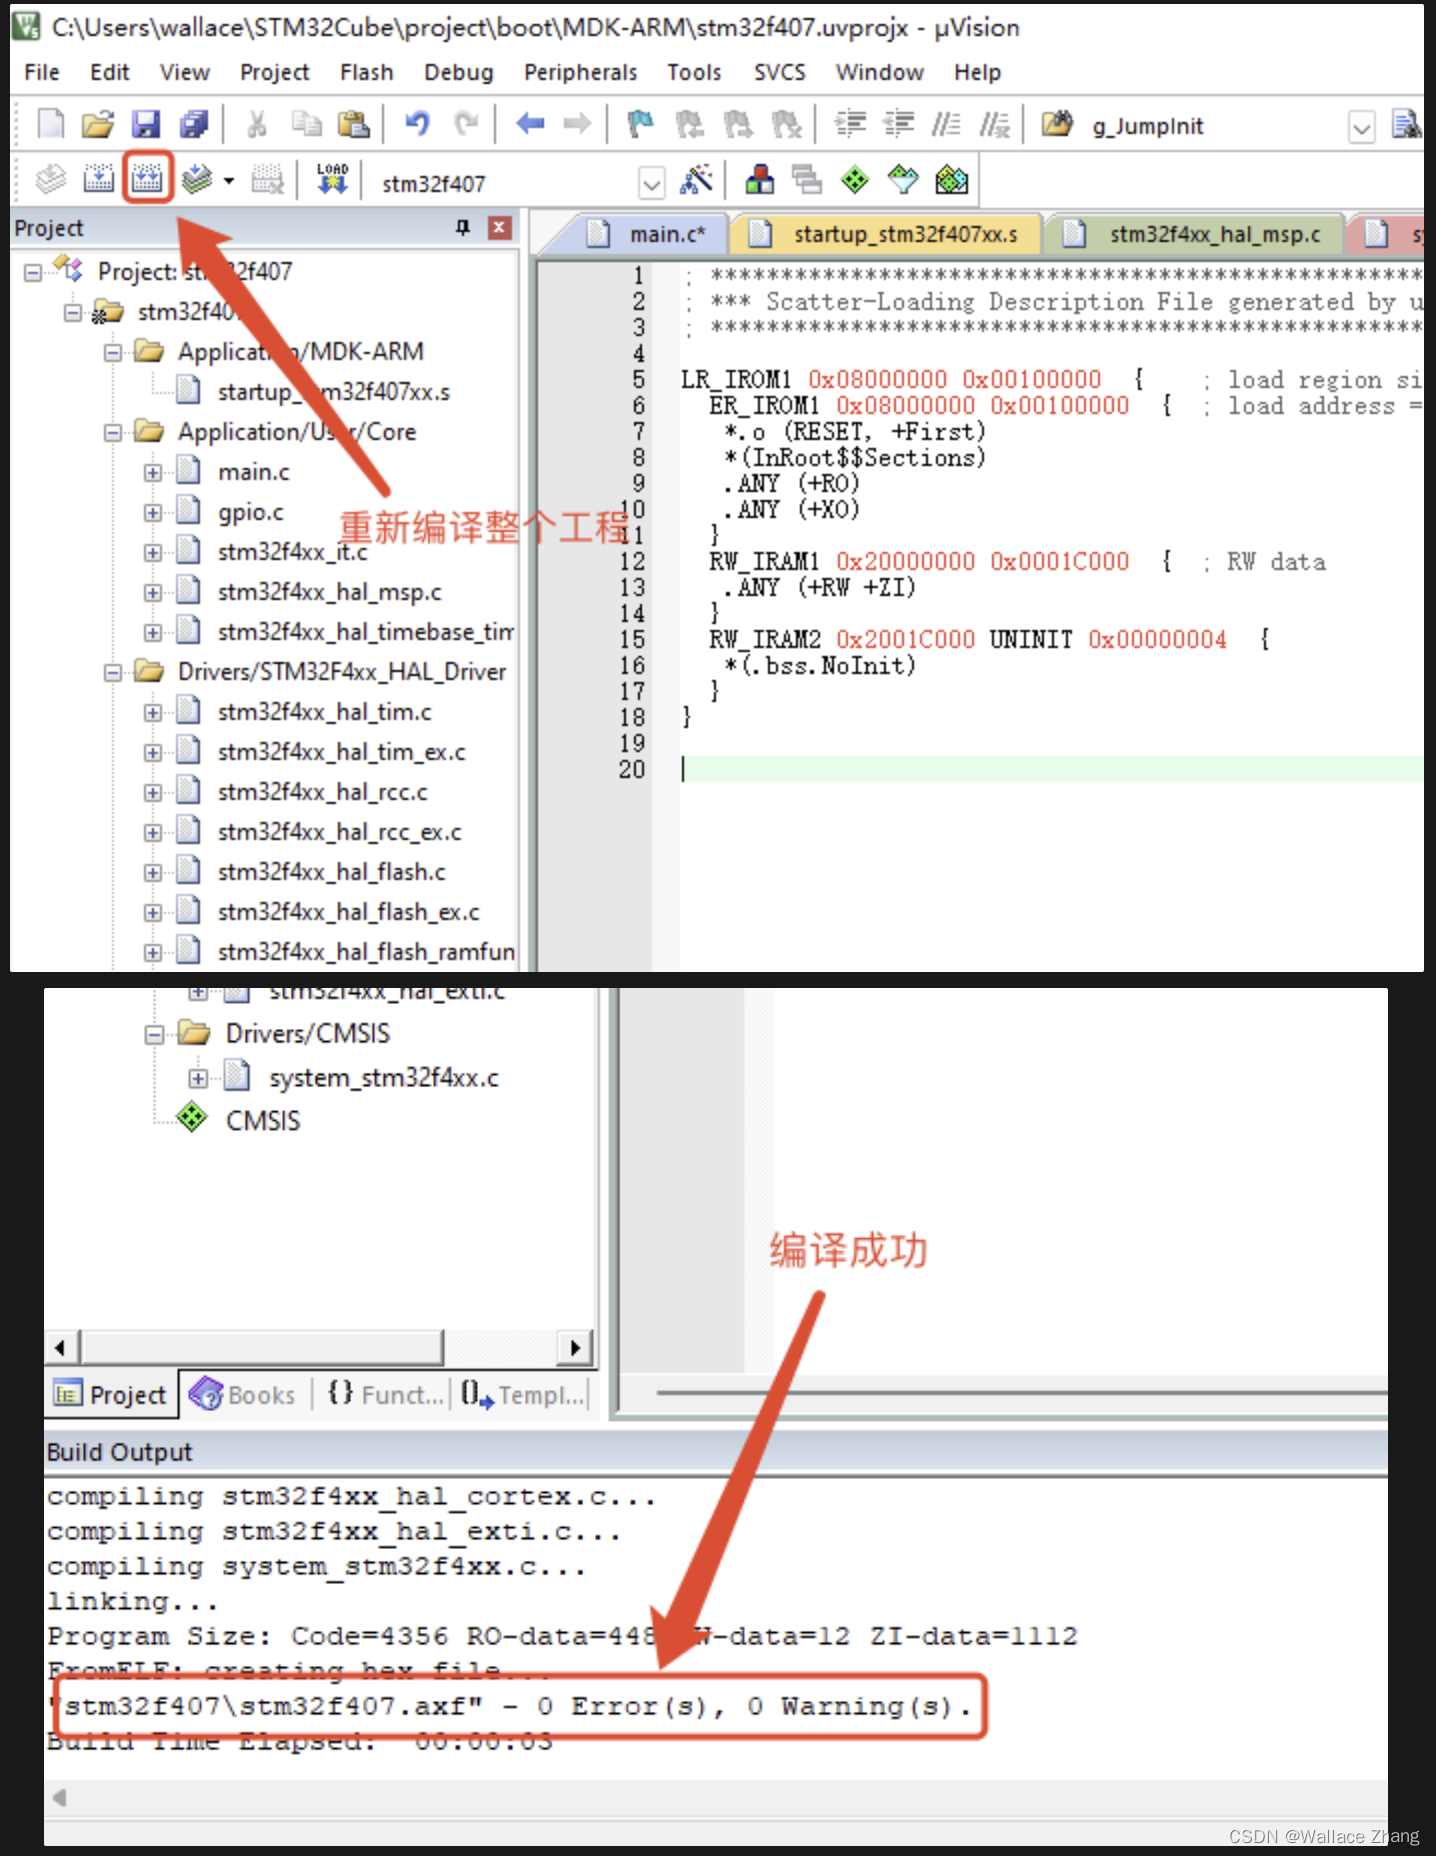Comment out the selection

click(946, 124)
